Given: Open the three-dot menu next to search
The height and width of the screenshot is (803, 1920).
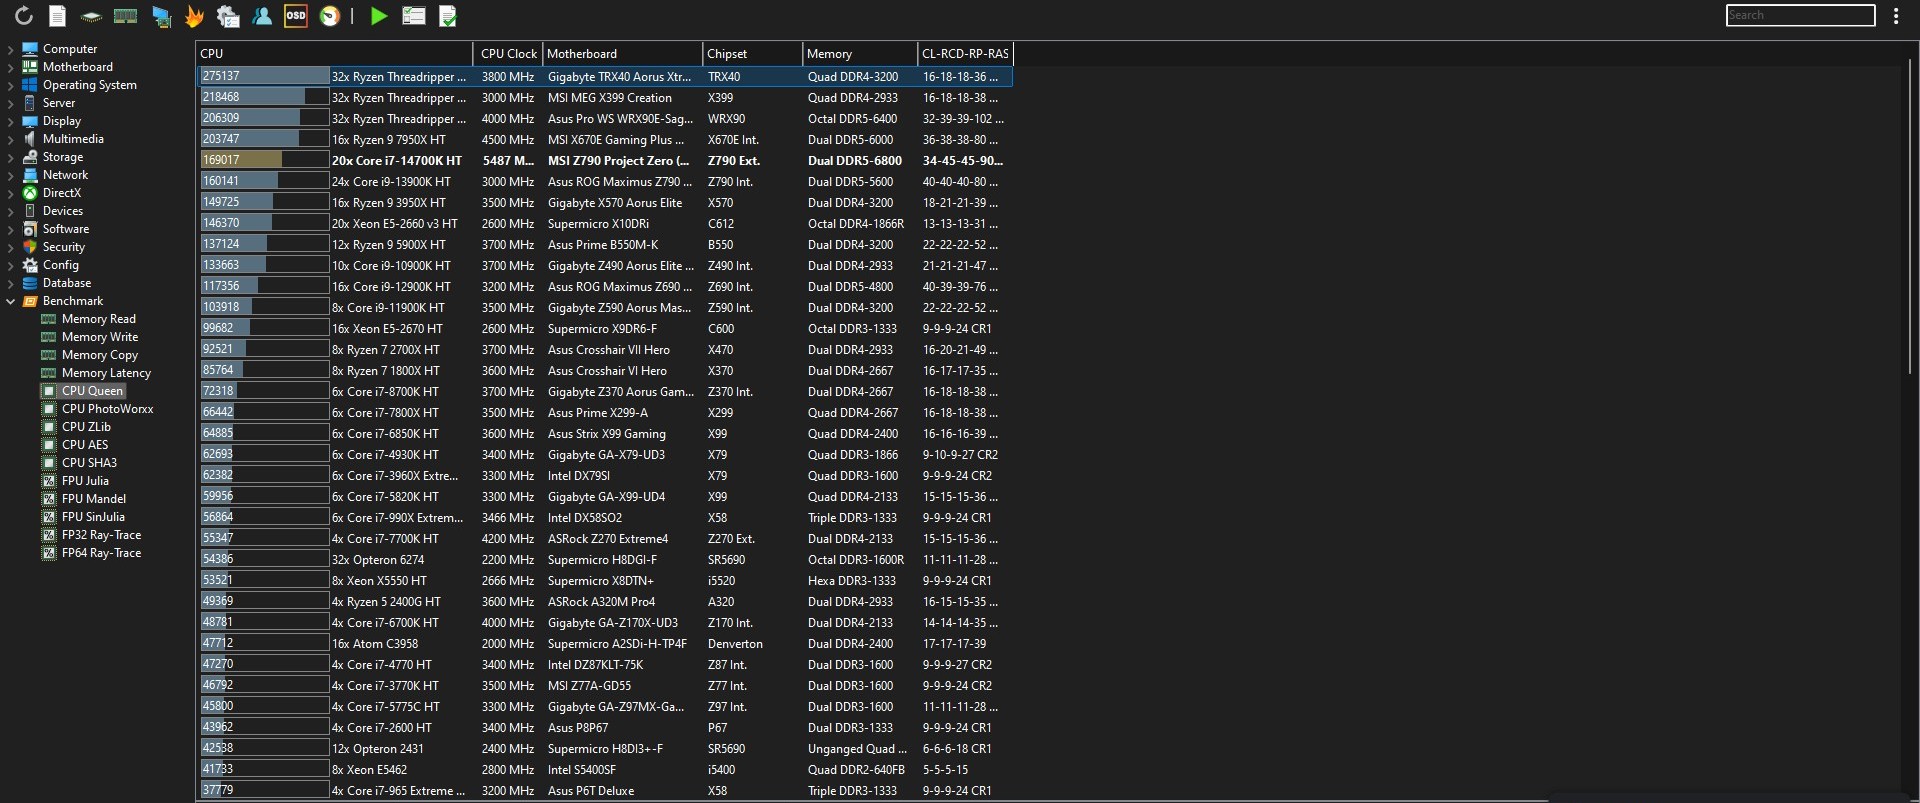Looking at the screenshot, I should (x=1896, y=15).
